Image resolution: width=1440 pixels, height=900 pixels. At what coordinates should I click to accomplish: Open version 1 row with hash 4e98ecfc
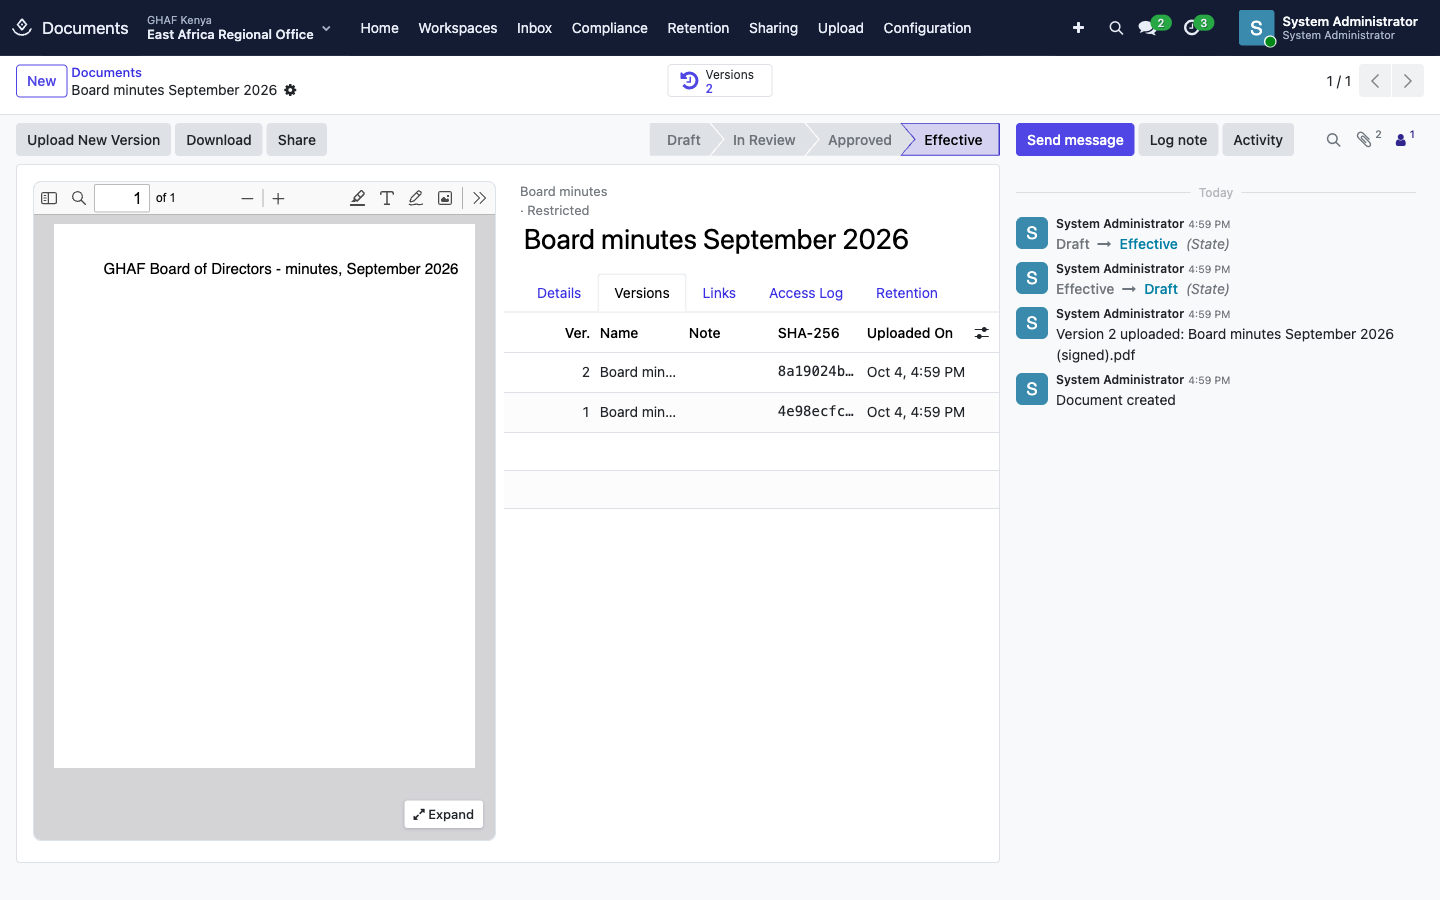(751, 412)
